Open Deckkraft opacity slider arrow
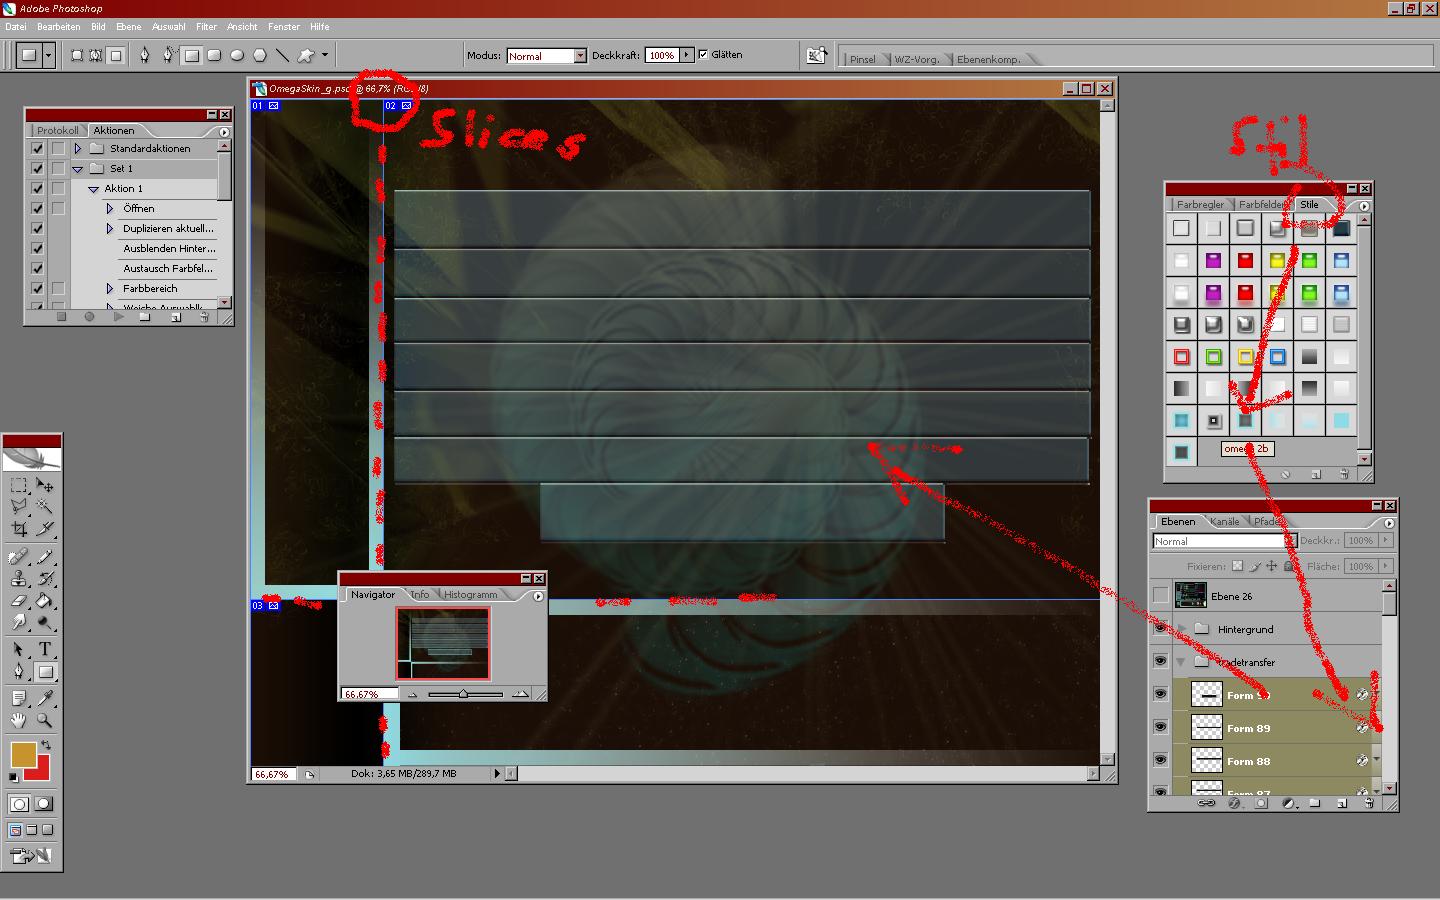The width and height of the screenshot is (1440, 900). (x=686, y=55)
